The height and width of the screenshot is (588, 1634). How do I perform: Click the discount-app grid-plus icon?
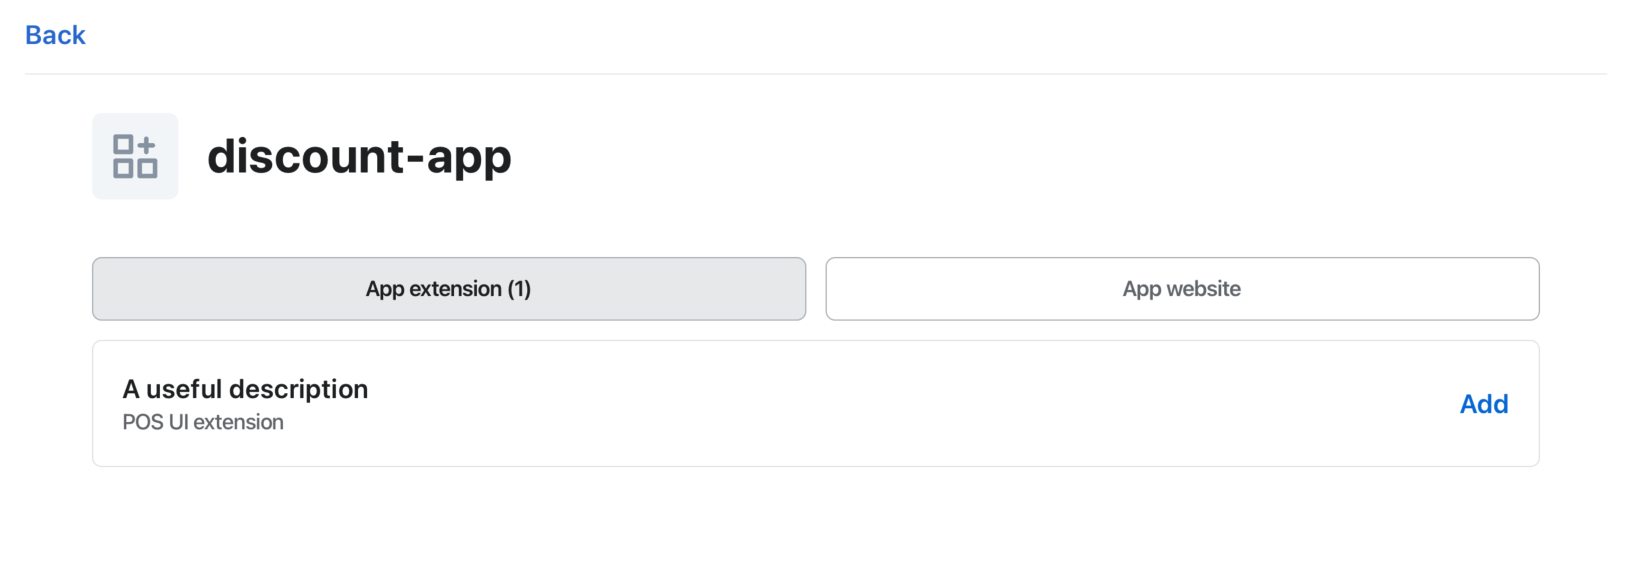point(135,156)
